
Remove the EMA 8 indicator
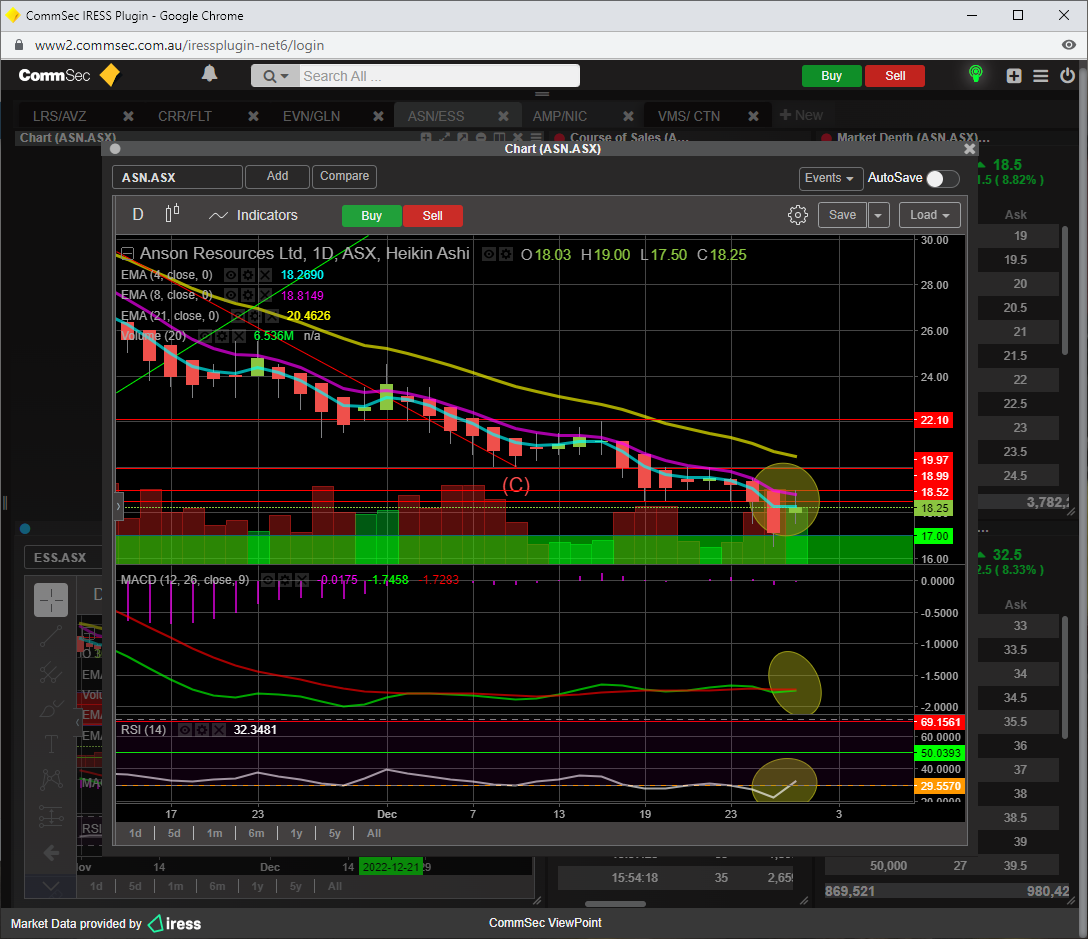(265, 295)
